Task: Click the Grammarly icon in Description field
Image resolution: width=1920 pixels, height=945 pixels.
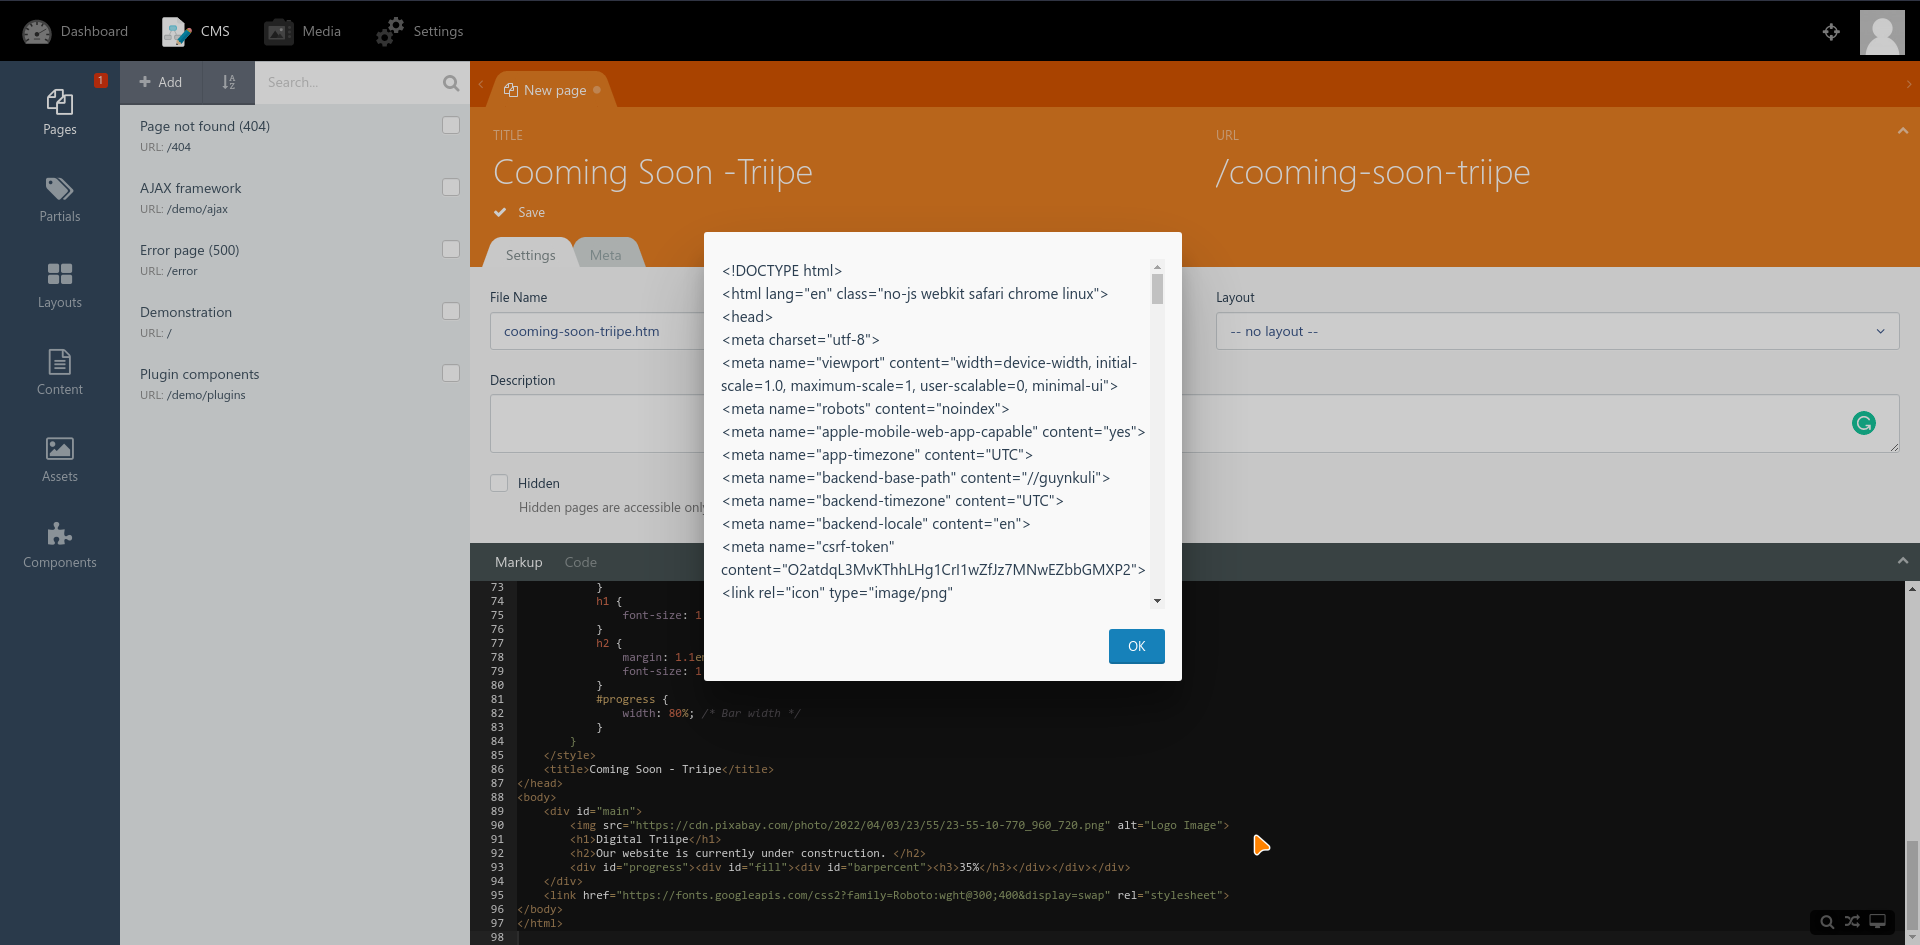Action: click(1864, 423)
